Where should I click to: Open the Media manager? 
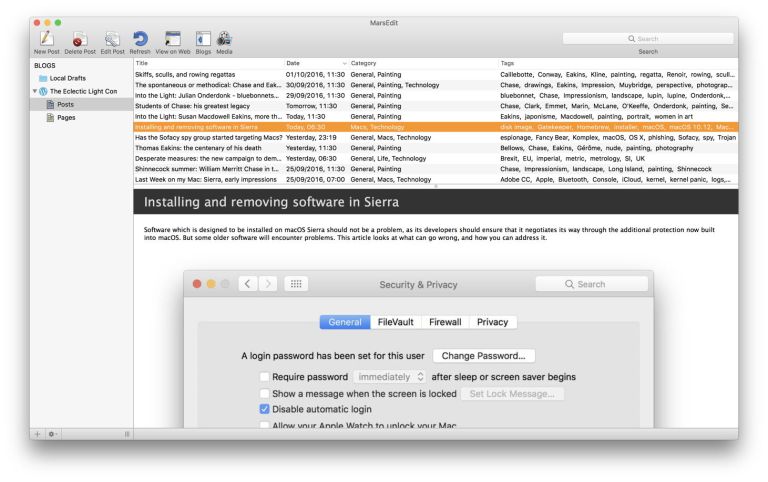coord(224,42)
